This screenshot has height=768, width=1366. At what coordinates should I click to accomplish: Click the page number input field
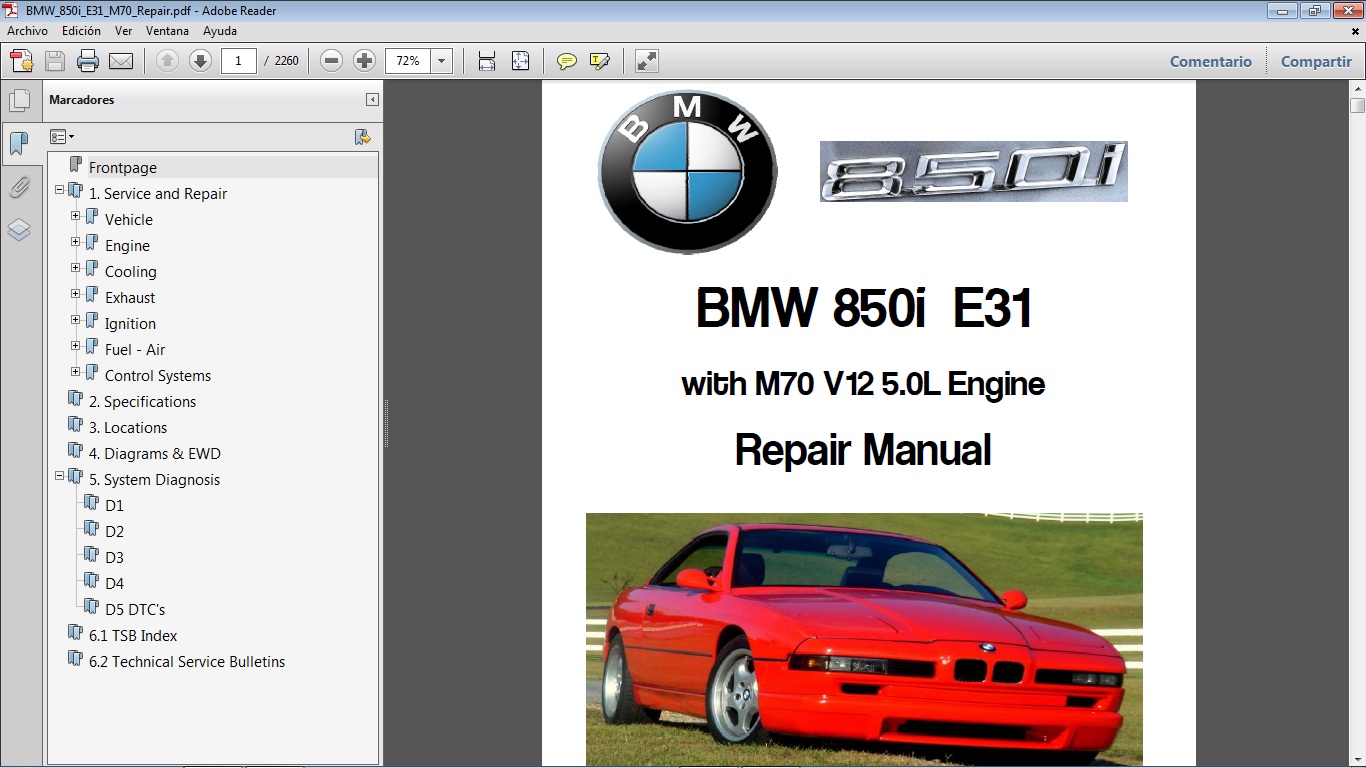[x=239, y=61]
